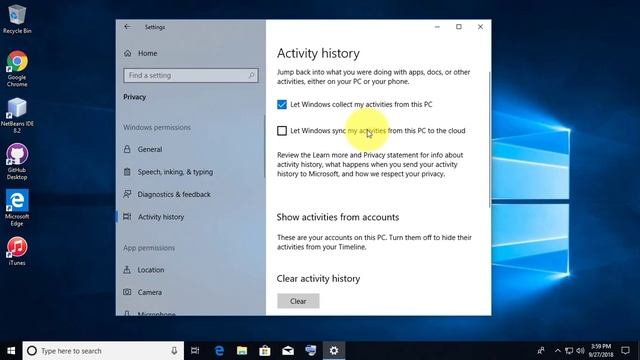Open the People icon in system tray
The image size is (640, 360).
tap(541, 351)
